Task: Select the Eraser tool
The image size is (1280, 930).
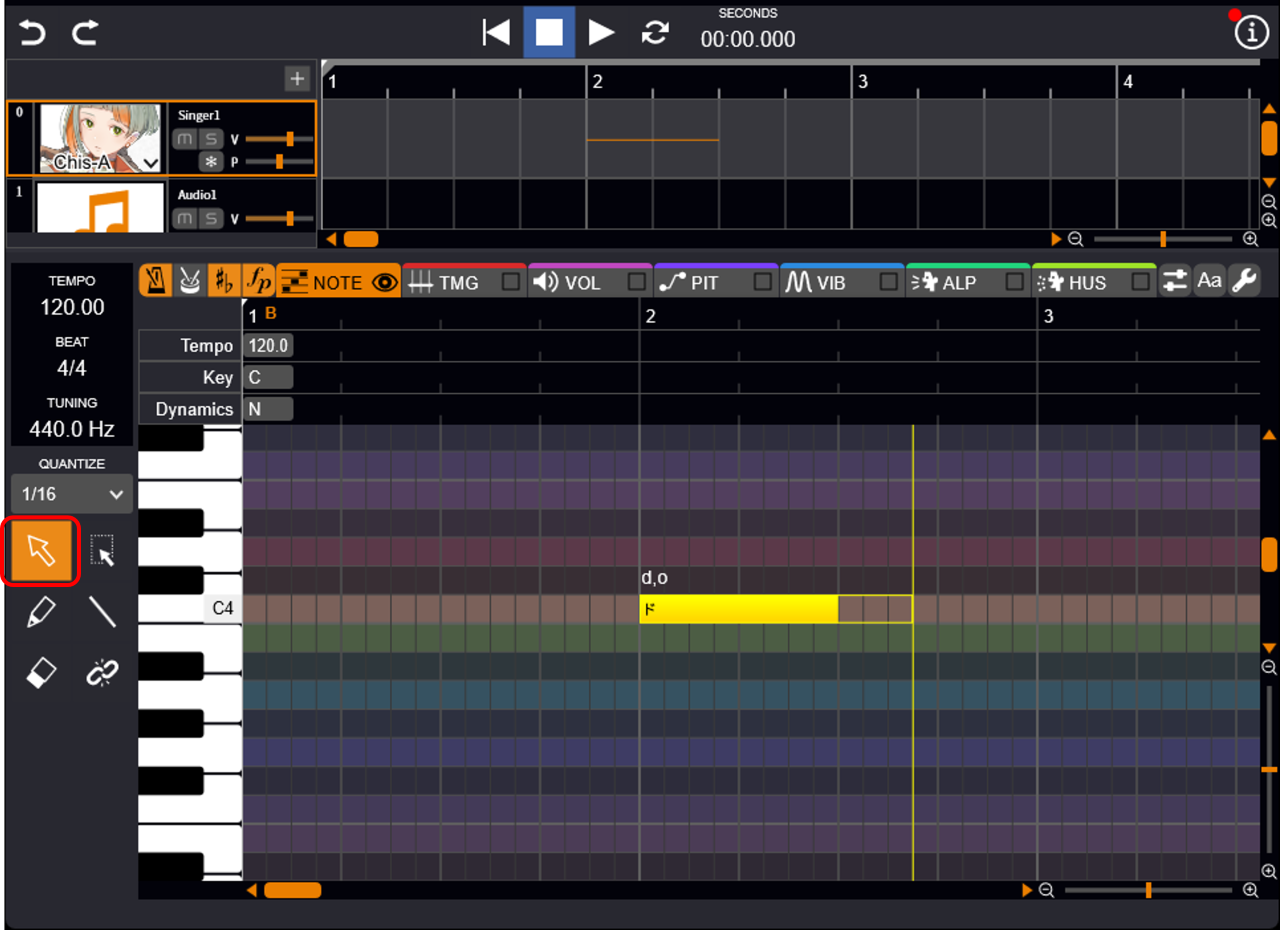Action: pyautogui.click(x=41, y=674)
